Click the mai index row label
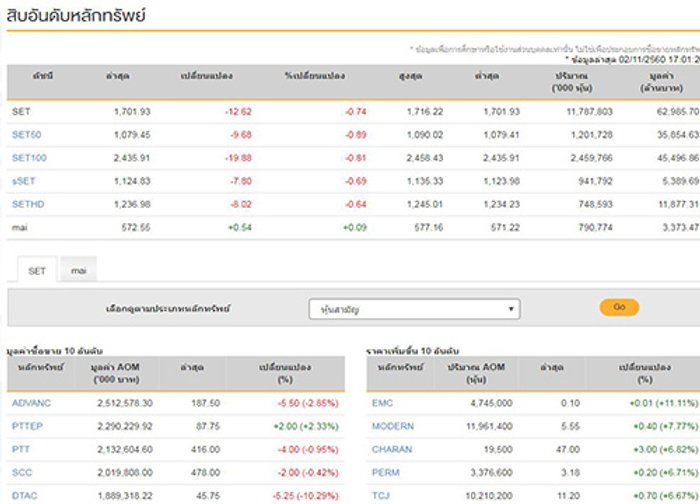The width and height of the screenshot is (700, 504). (19, 227)
